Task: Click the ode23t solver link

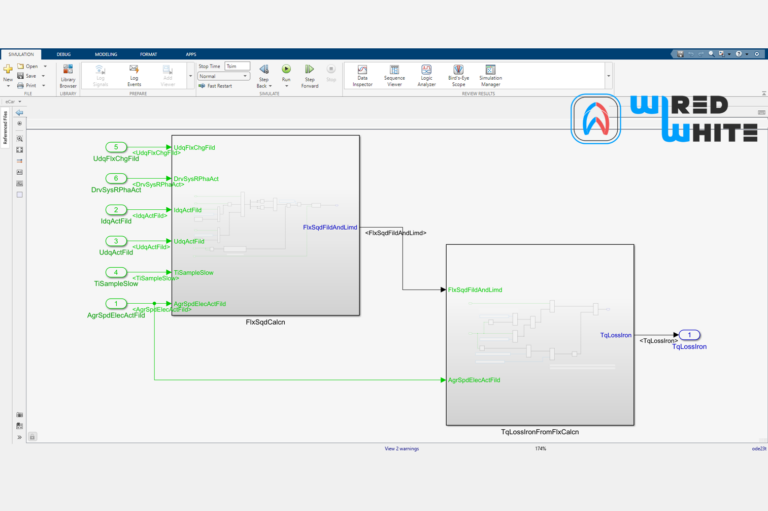Action: [759, 448]
